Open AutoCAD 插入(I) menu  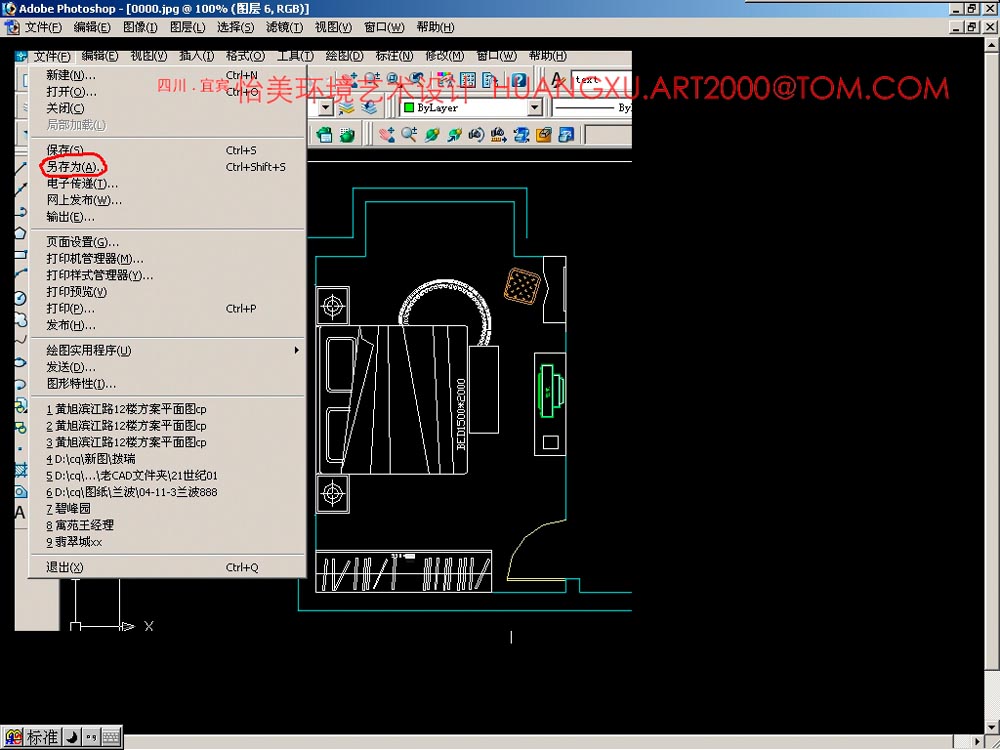[196, 56]
